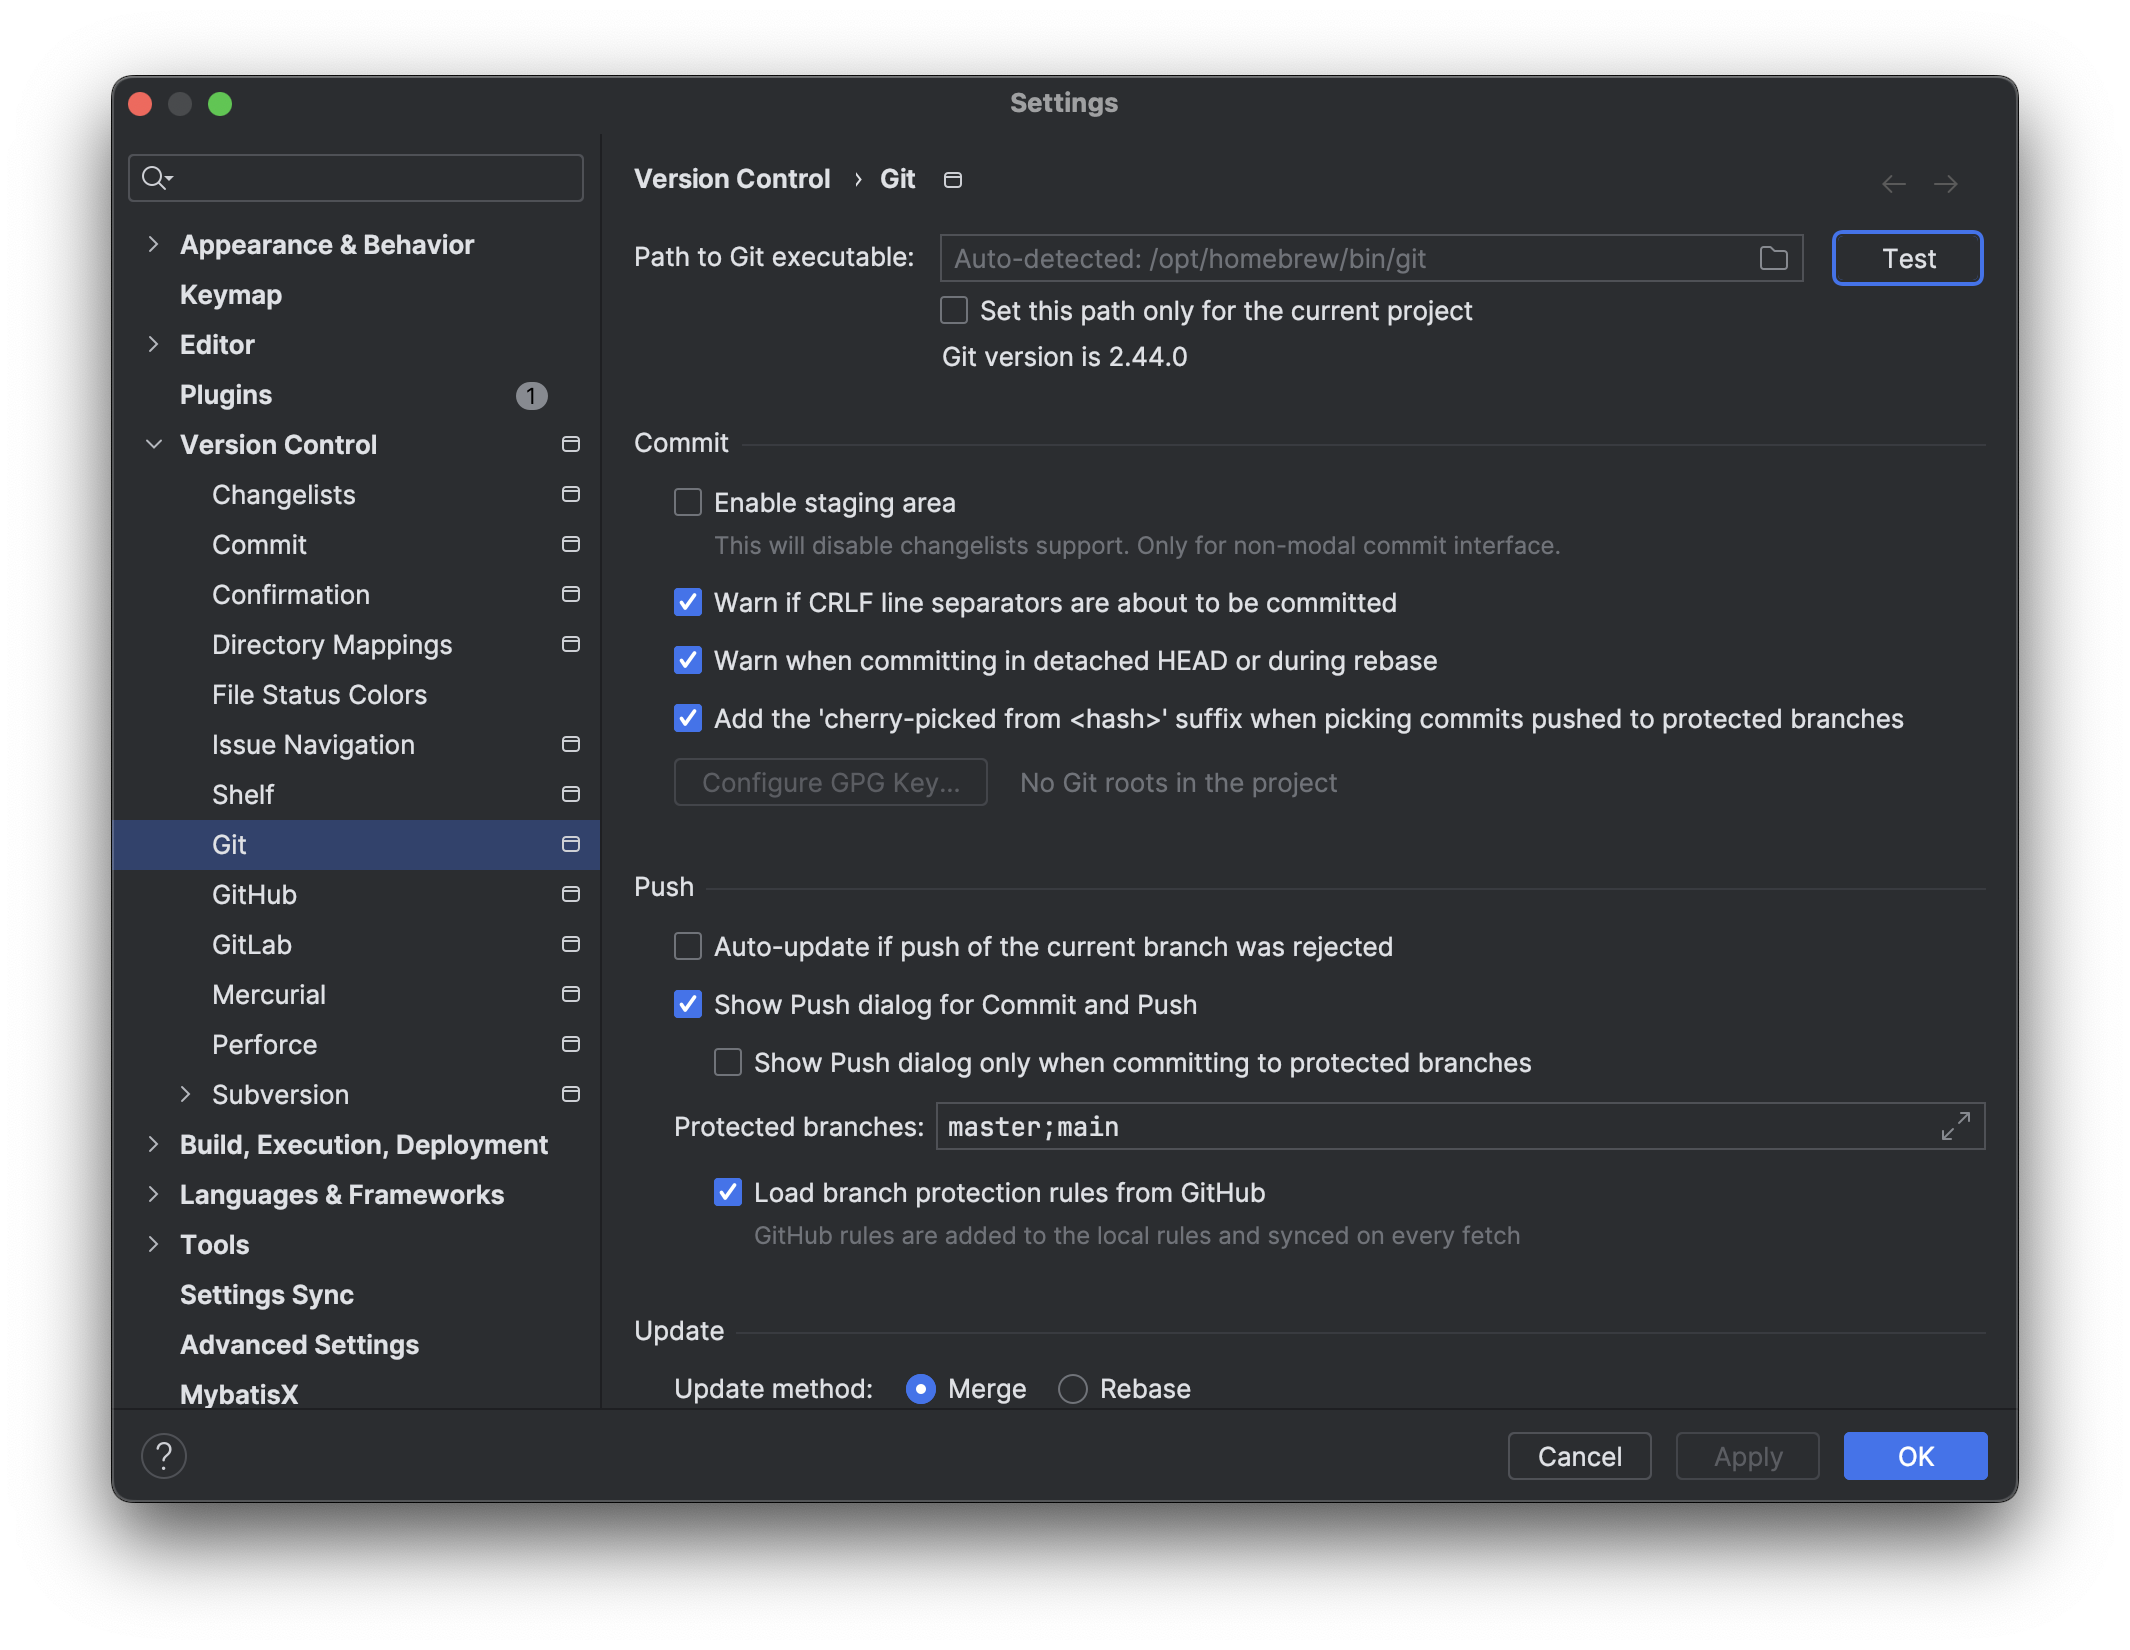This screenshot has height=1650, width=2130.
Task: Click project-level icon beside Changelists
Action: pyautogui.click(x=571, y=494)
